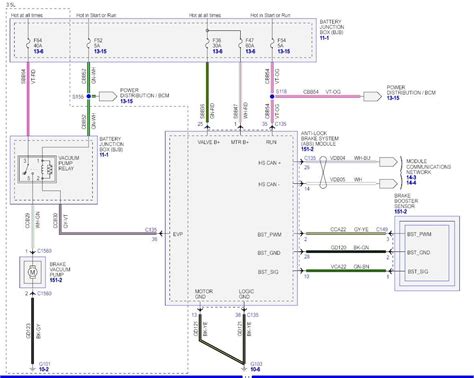Click the WH-BU module communications arrow connector

click(388, 162)
